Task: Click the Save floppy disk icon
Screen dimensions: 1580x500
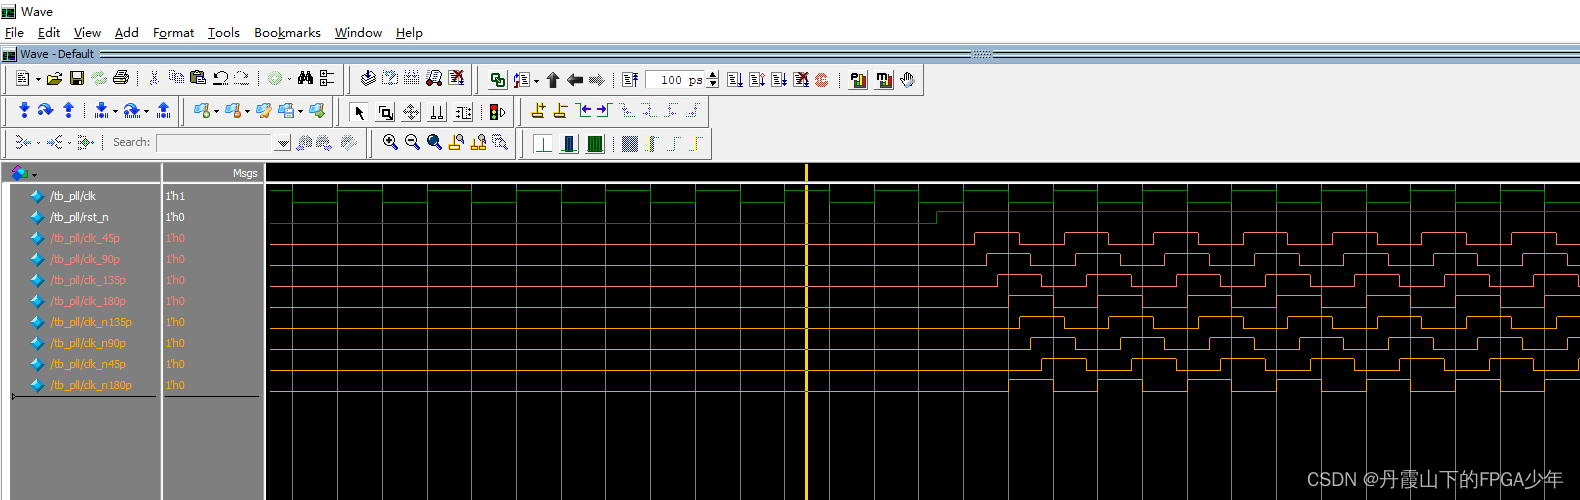Action: (x=76, y=78)
